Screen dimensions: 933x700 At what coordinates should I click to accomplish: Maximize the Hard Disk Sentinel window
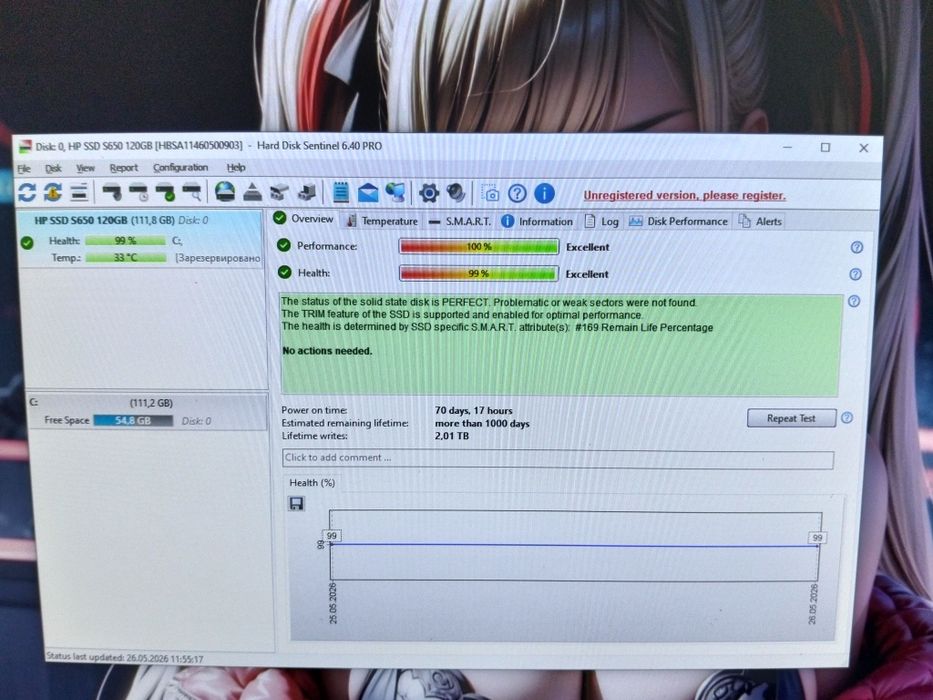pyautogui.click(x=825, y=147)
